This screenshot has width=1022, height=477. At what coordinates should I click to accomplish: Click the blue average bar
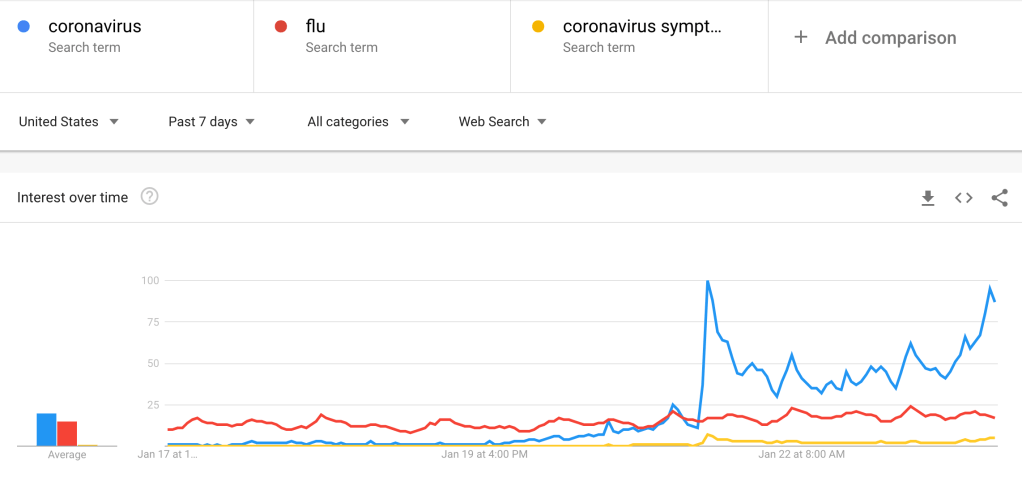(46, 429)
